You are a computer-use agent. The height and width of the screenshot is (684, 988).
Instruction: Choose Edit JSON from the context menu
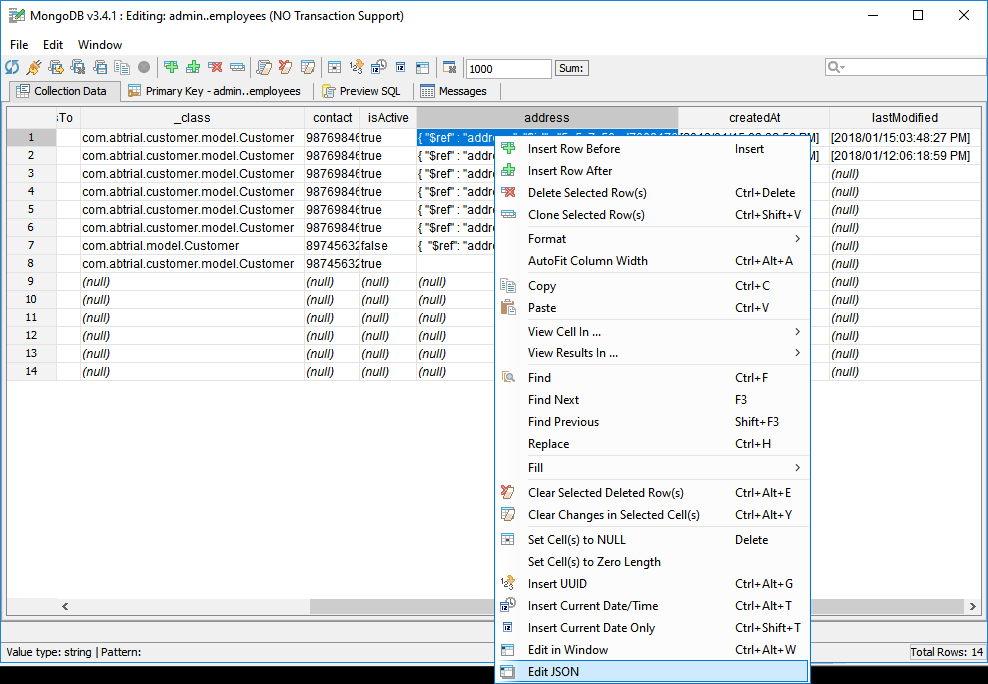click(x=654, y=672)
